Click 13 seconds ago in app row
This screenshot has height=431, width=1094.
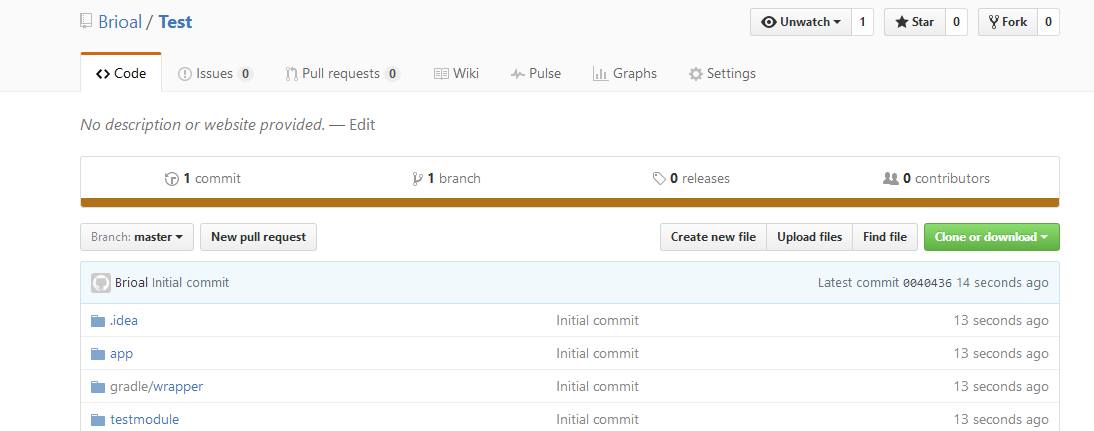tap(1001, 354)
